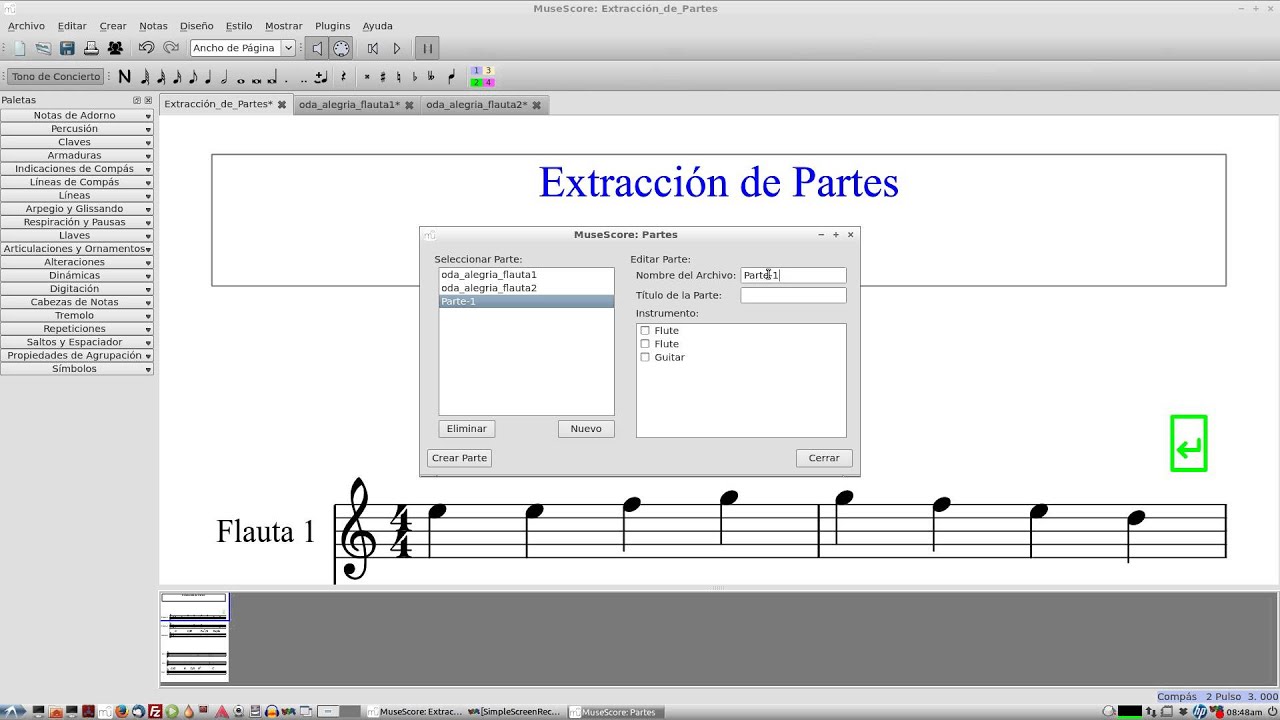Viewport: 1280px width, 720px height.
Task: Open the Notas menu
Action: point(153,26)
